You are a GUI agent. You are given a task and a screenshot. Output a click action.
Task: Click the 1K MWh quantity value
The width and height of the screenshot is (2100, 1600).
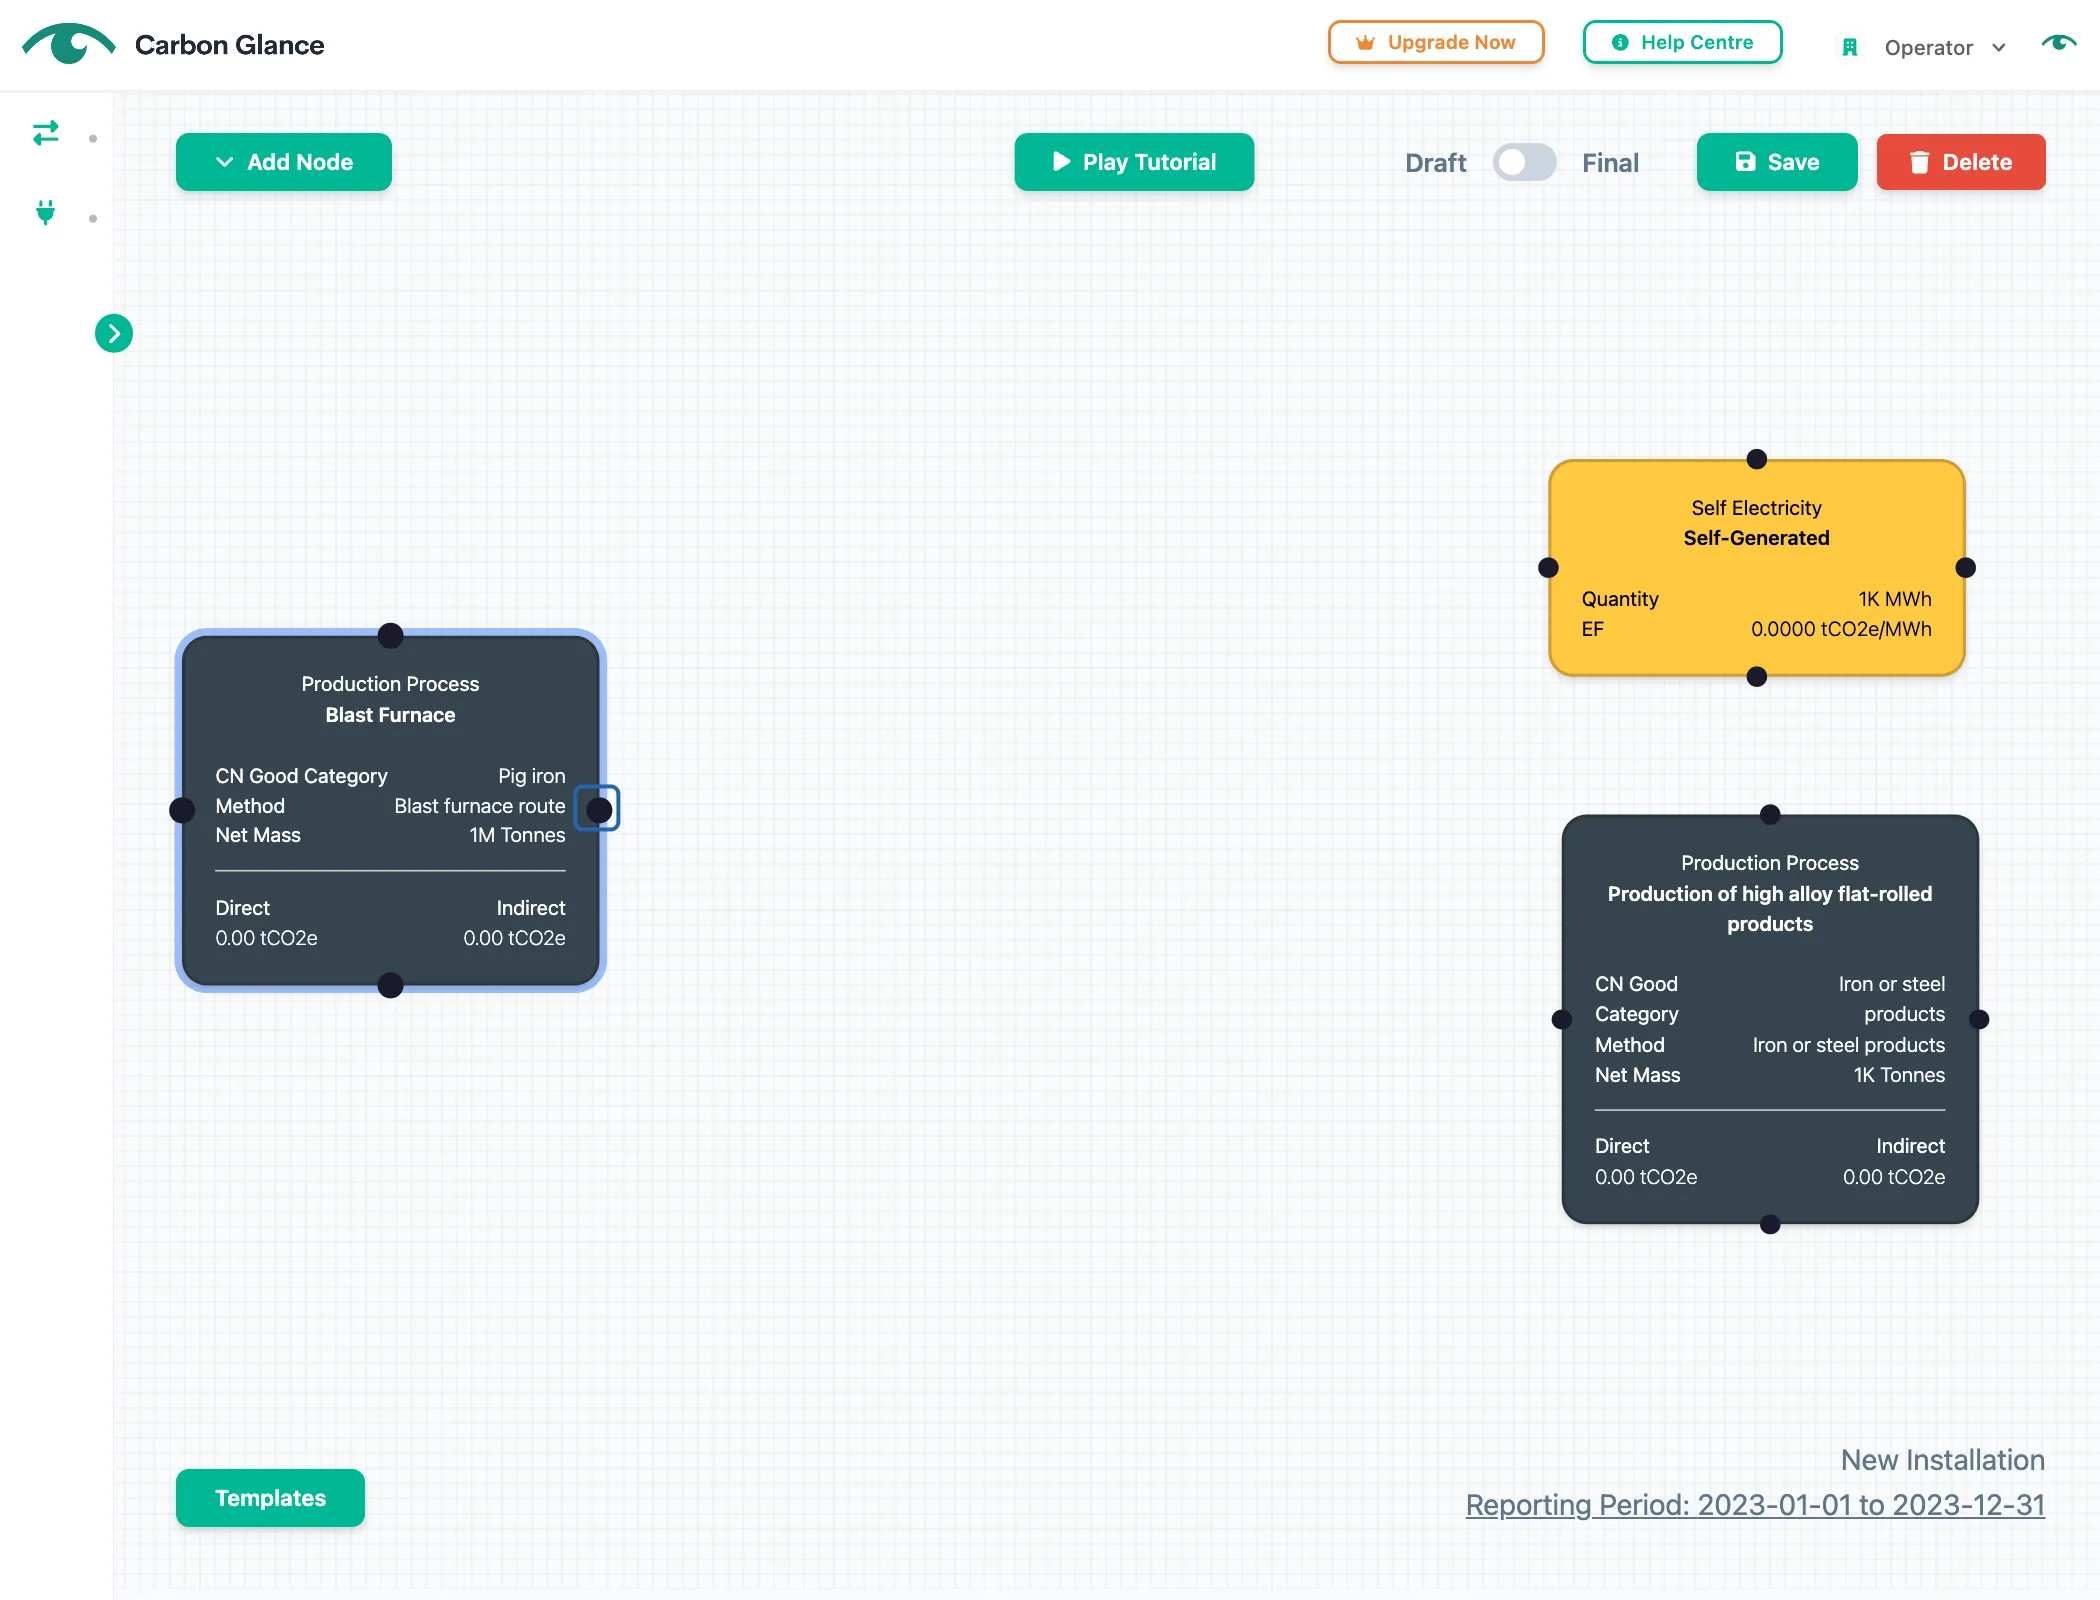pos(1895,599)
